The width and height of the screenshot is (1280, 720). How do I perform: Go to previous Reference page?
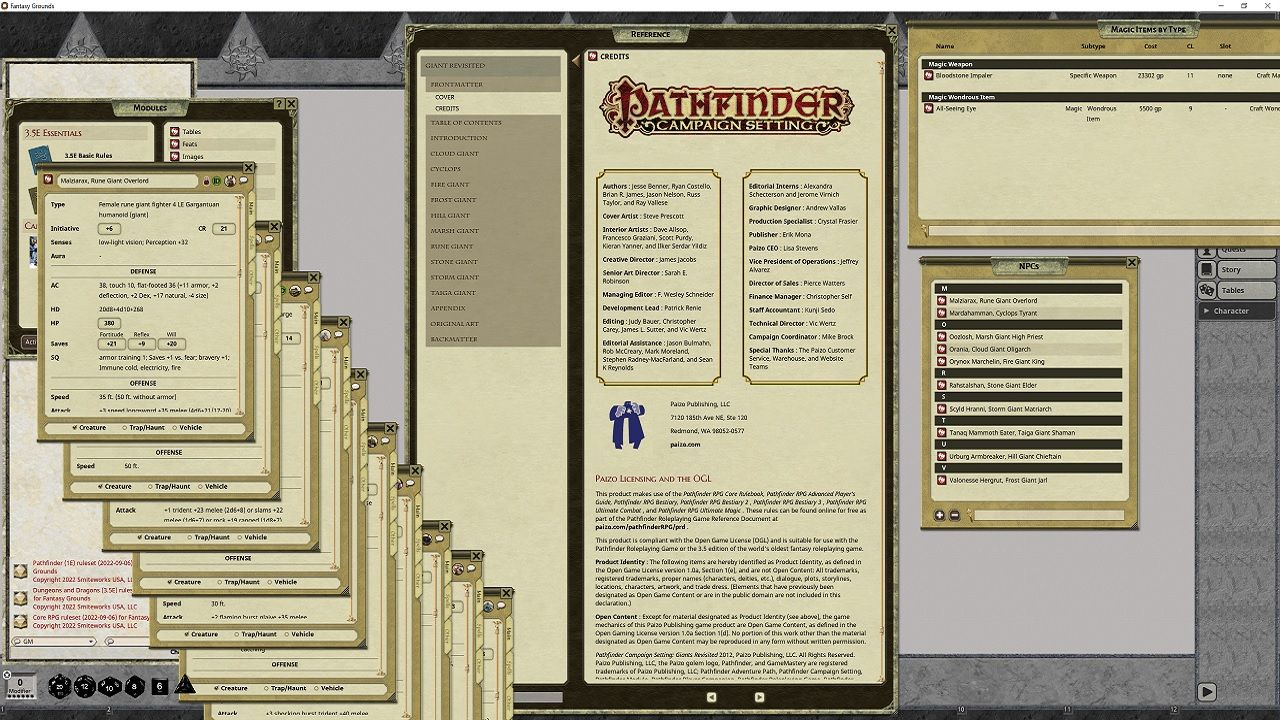[x=711, y=697]
